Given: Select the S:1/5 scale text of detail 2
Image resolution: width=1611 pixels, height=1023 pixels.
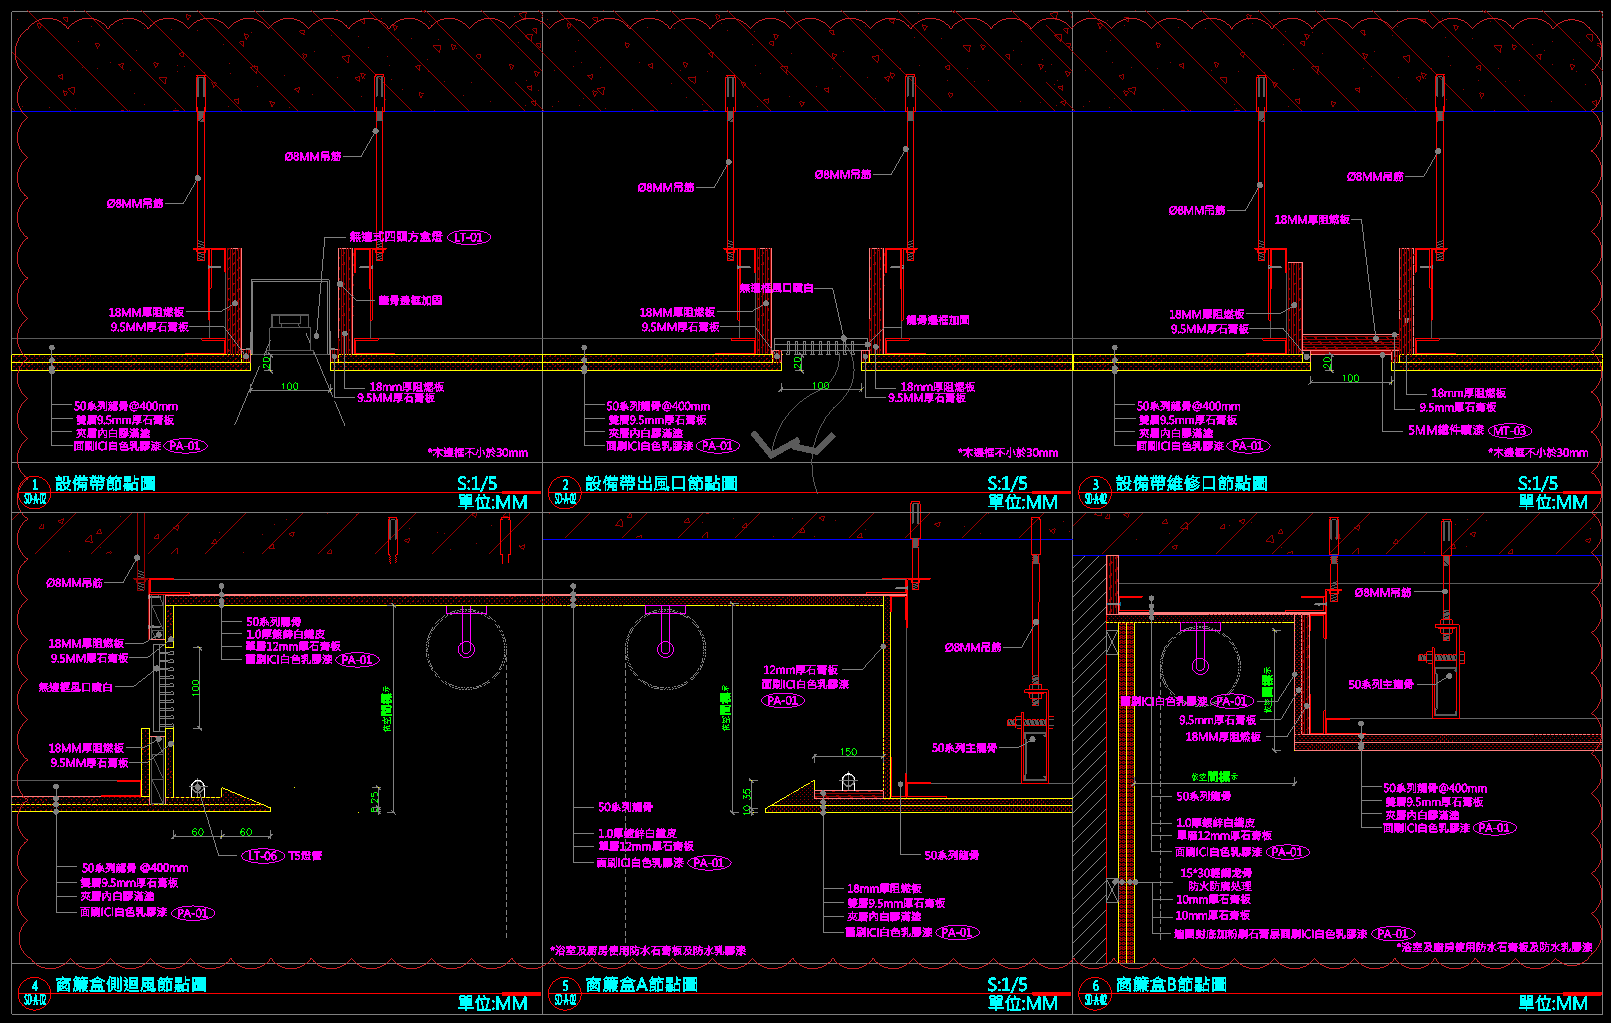Looking at the screenshot, I should [1007, 483].
